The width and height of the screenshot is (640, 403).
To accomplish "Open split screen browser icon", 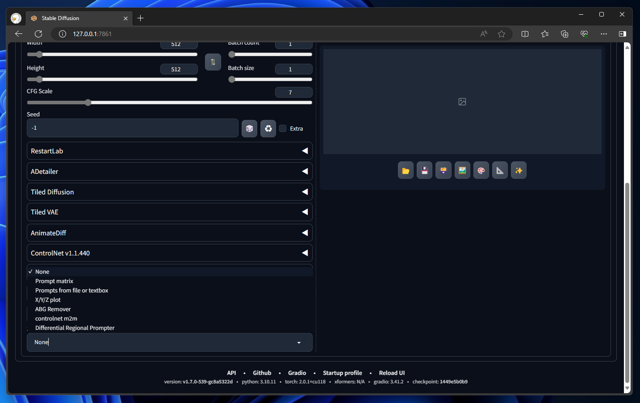I will tap(525, 34).
